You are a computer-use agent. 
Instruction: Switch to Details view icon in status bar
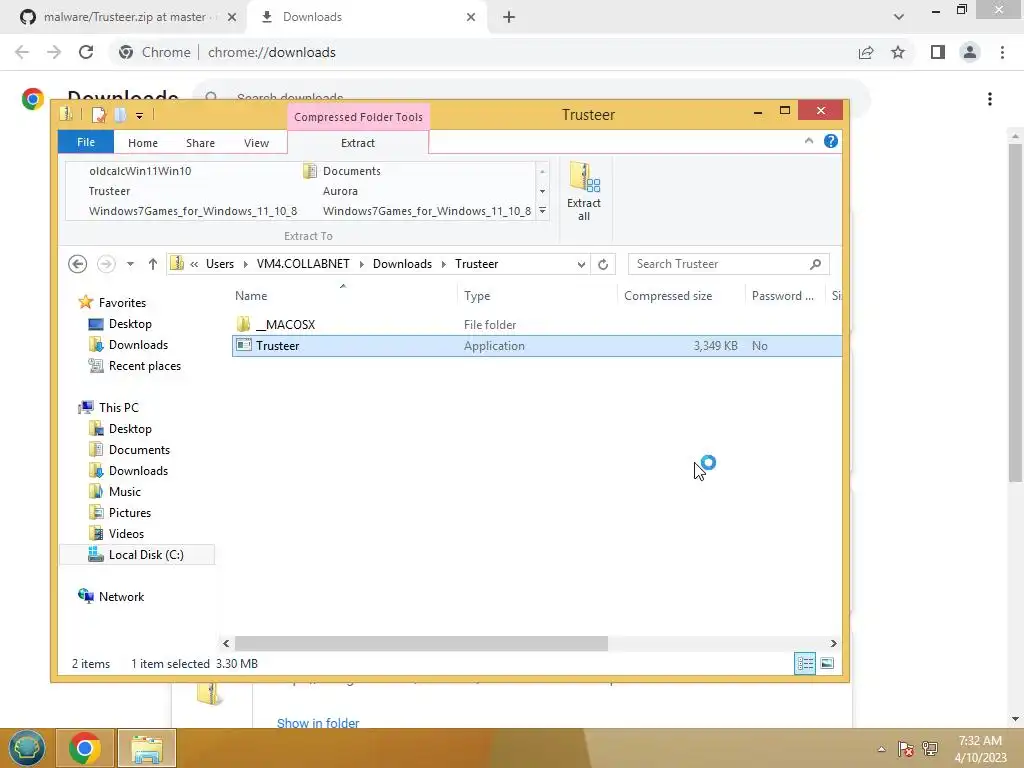pos(805,664)
